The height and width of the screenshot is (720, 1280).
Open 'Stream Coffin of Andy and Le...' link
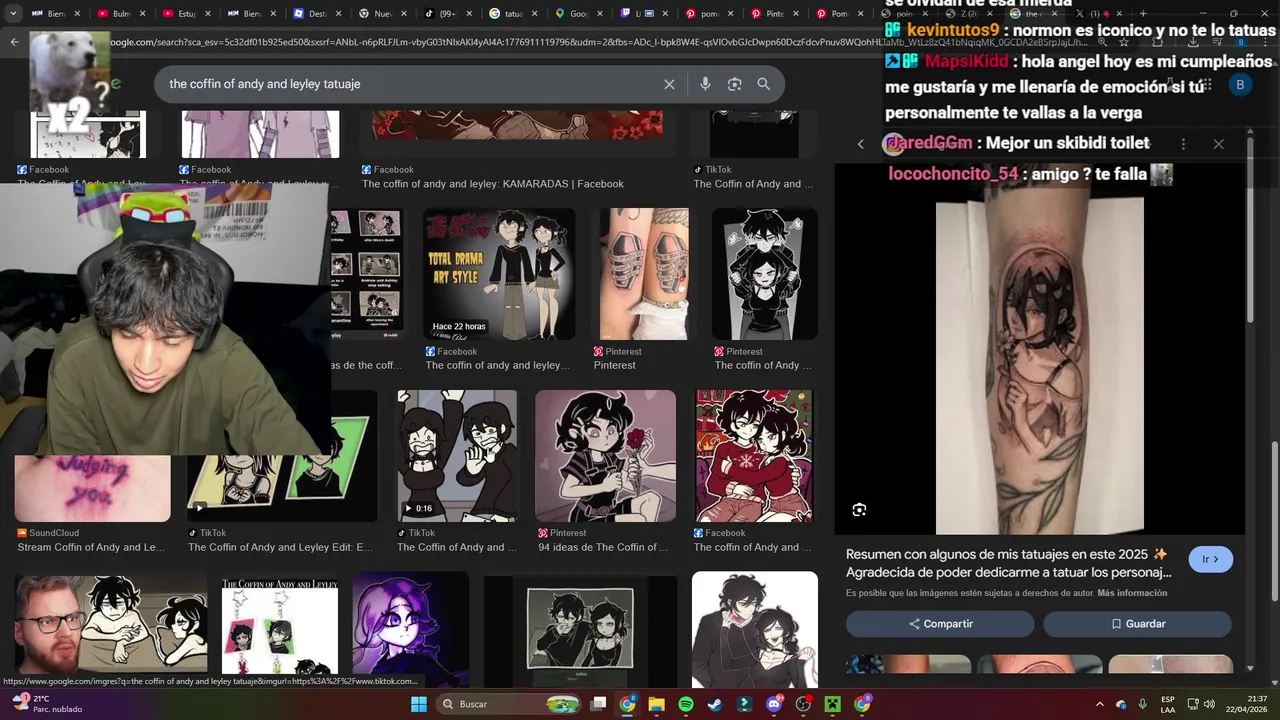pyautogui.click(x=91, y=547)
